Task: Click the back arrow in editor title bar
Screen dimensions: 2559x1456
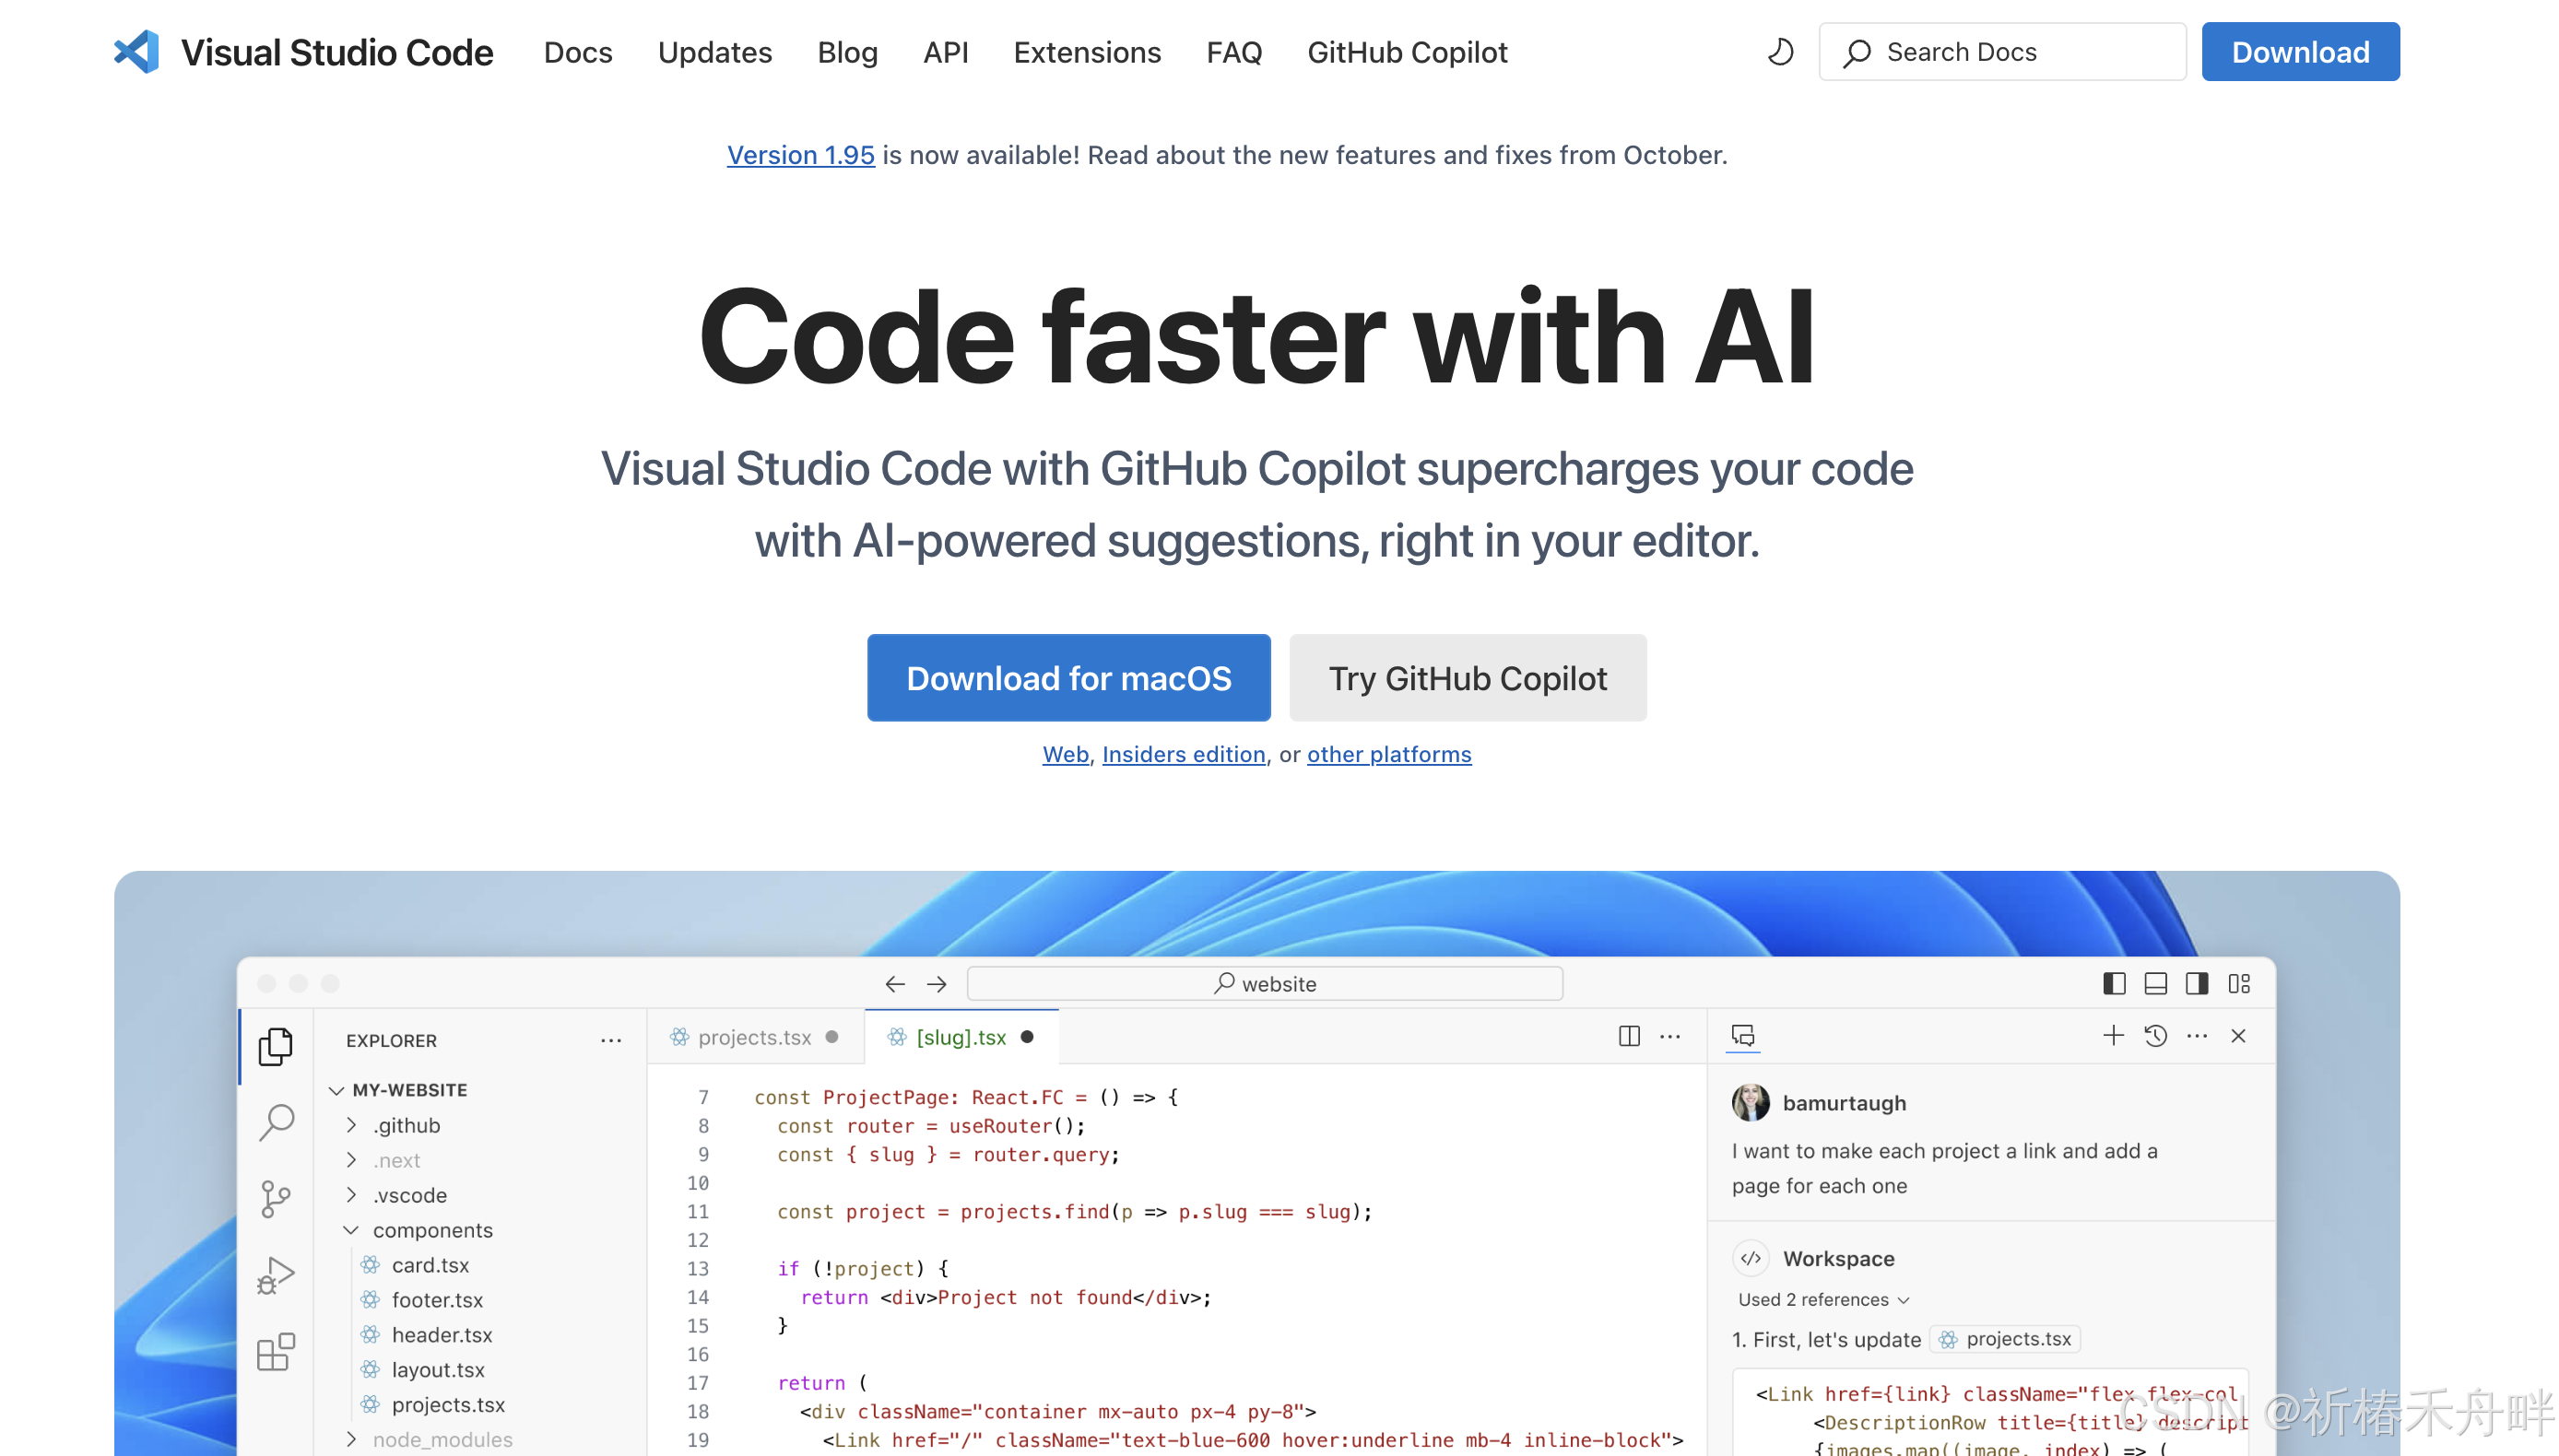Action: [894, 984]
